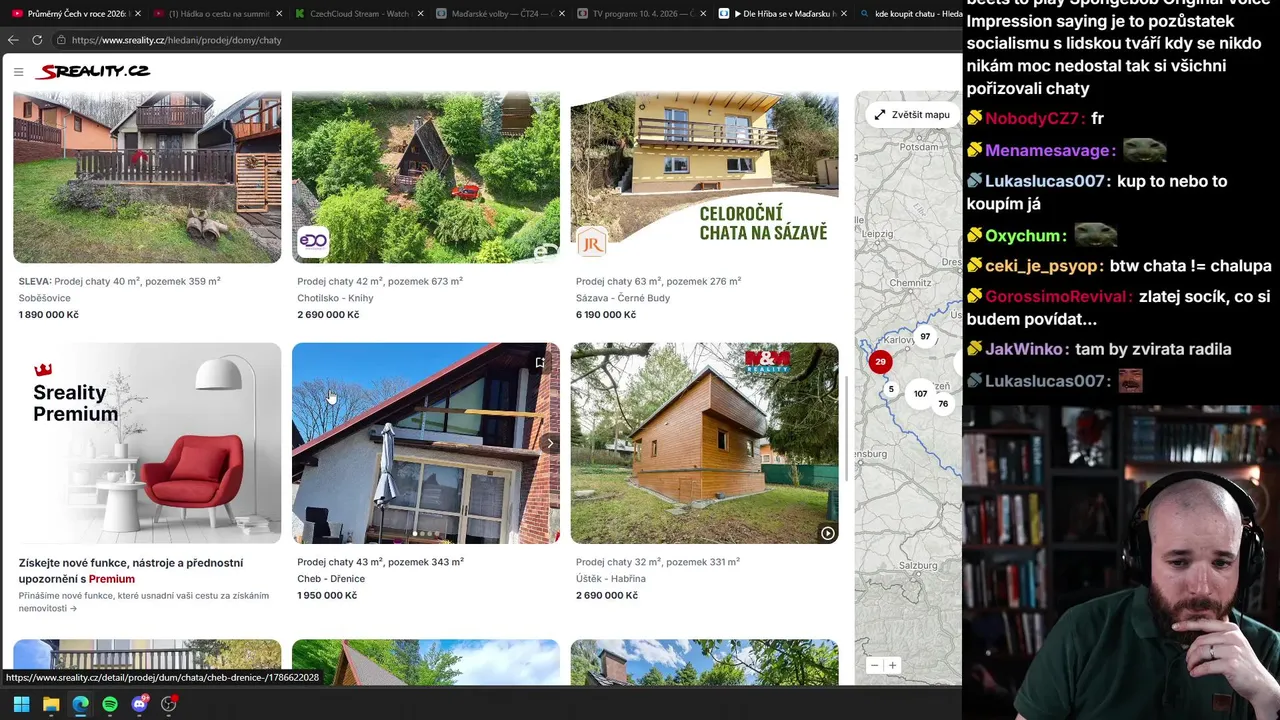Click the site lock icon in the address bar

tap(61, 40)
